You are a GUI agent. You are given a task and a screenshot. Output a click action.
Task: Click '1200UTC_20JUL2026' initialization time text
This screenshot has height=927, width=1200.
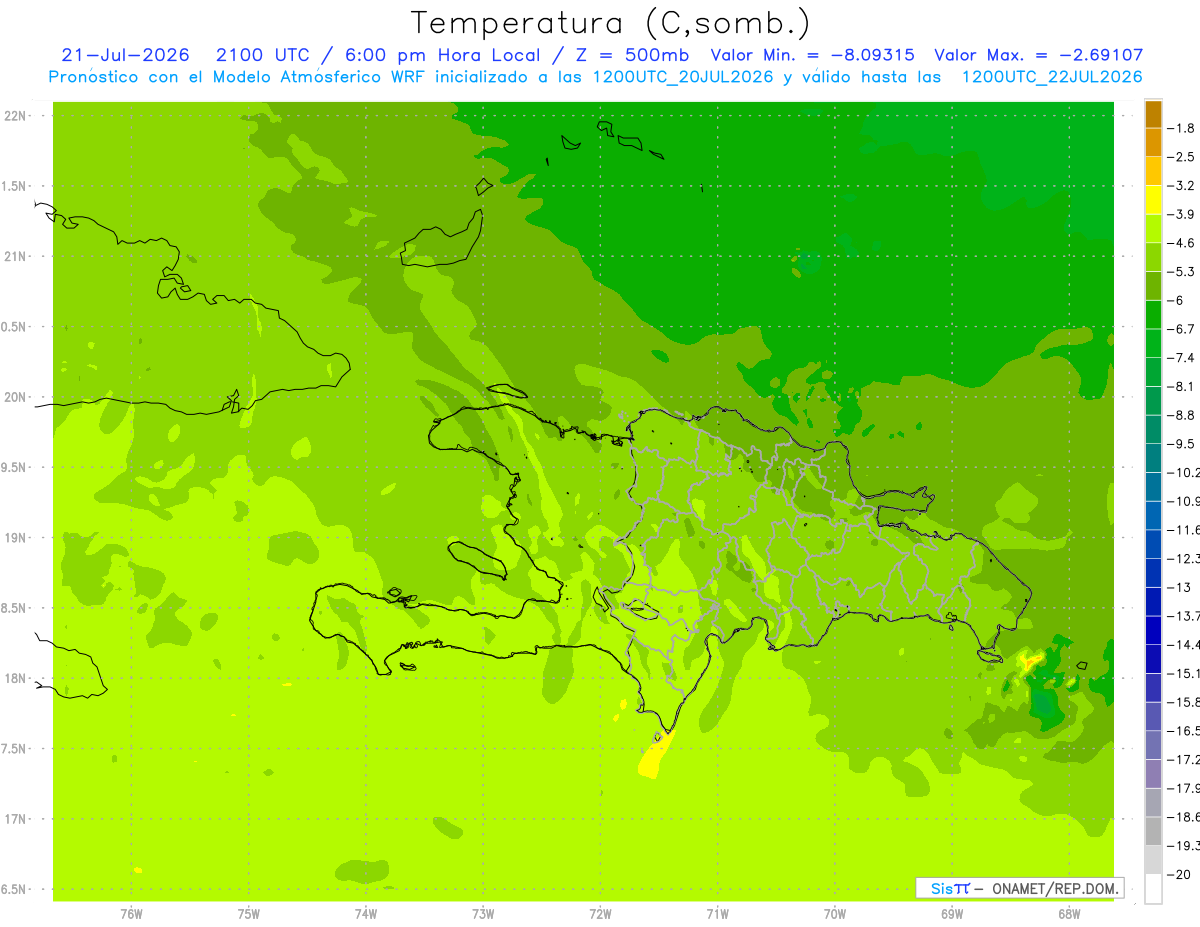[682, 77]
